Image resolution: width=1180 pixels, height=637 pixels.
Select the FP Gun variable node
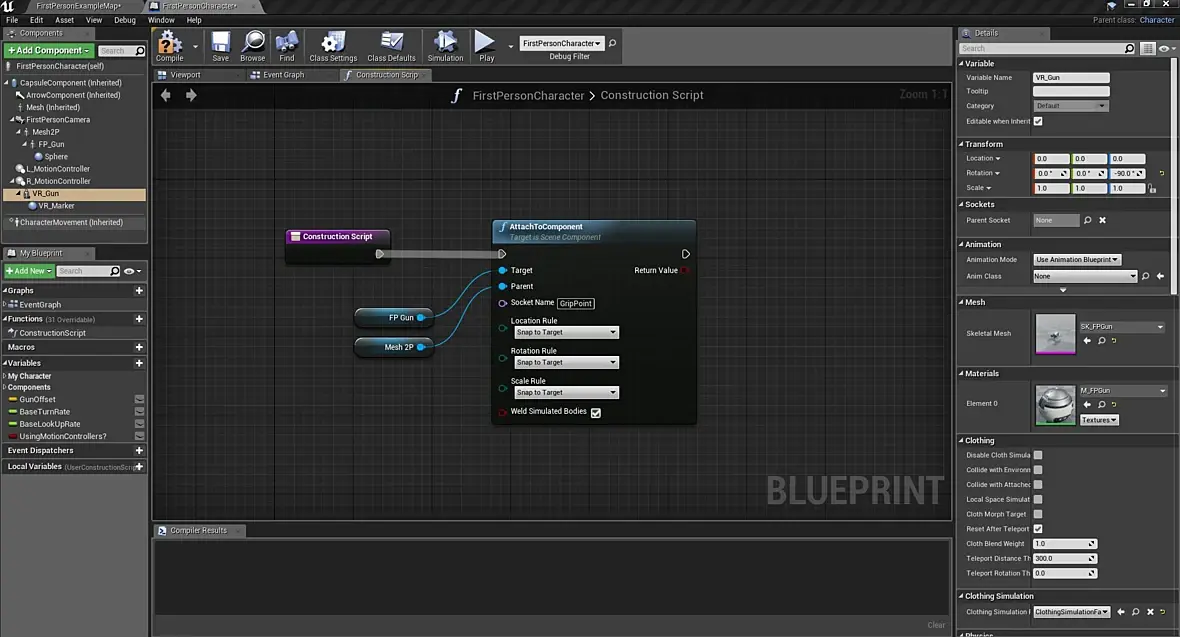click(x=394, y=318)
